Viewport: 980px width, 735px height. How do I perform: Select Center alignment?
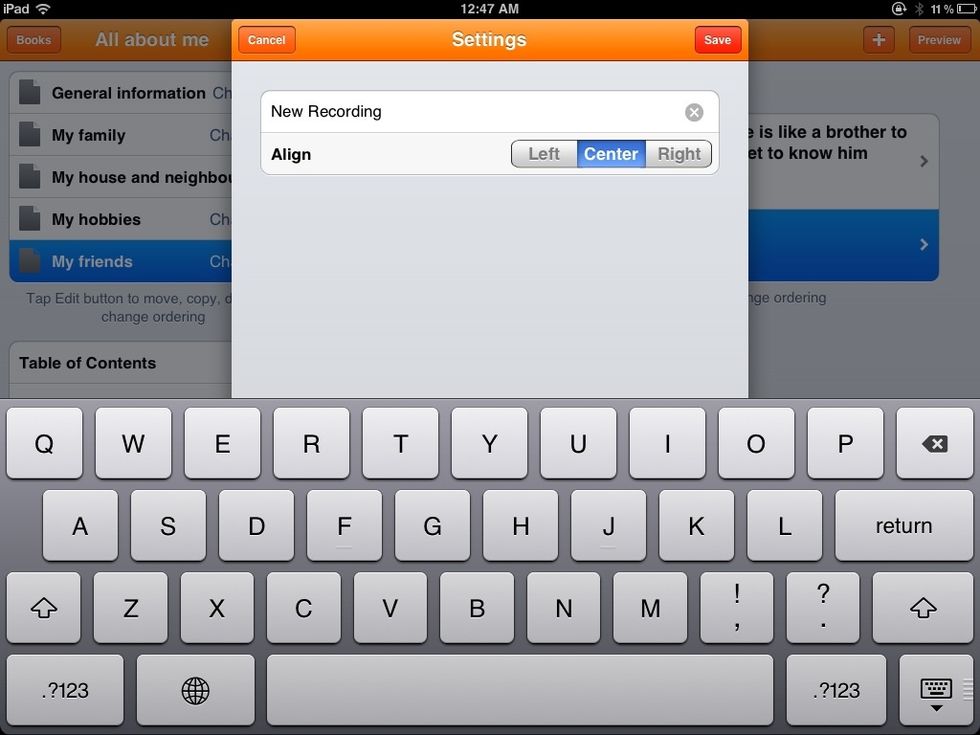point(611,154)
